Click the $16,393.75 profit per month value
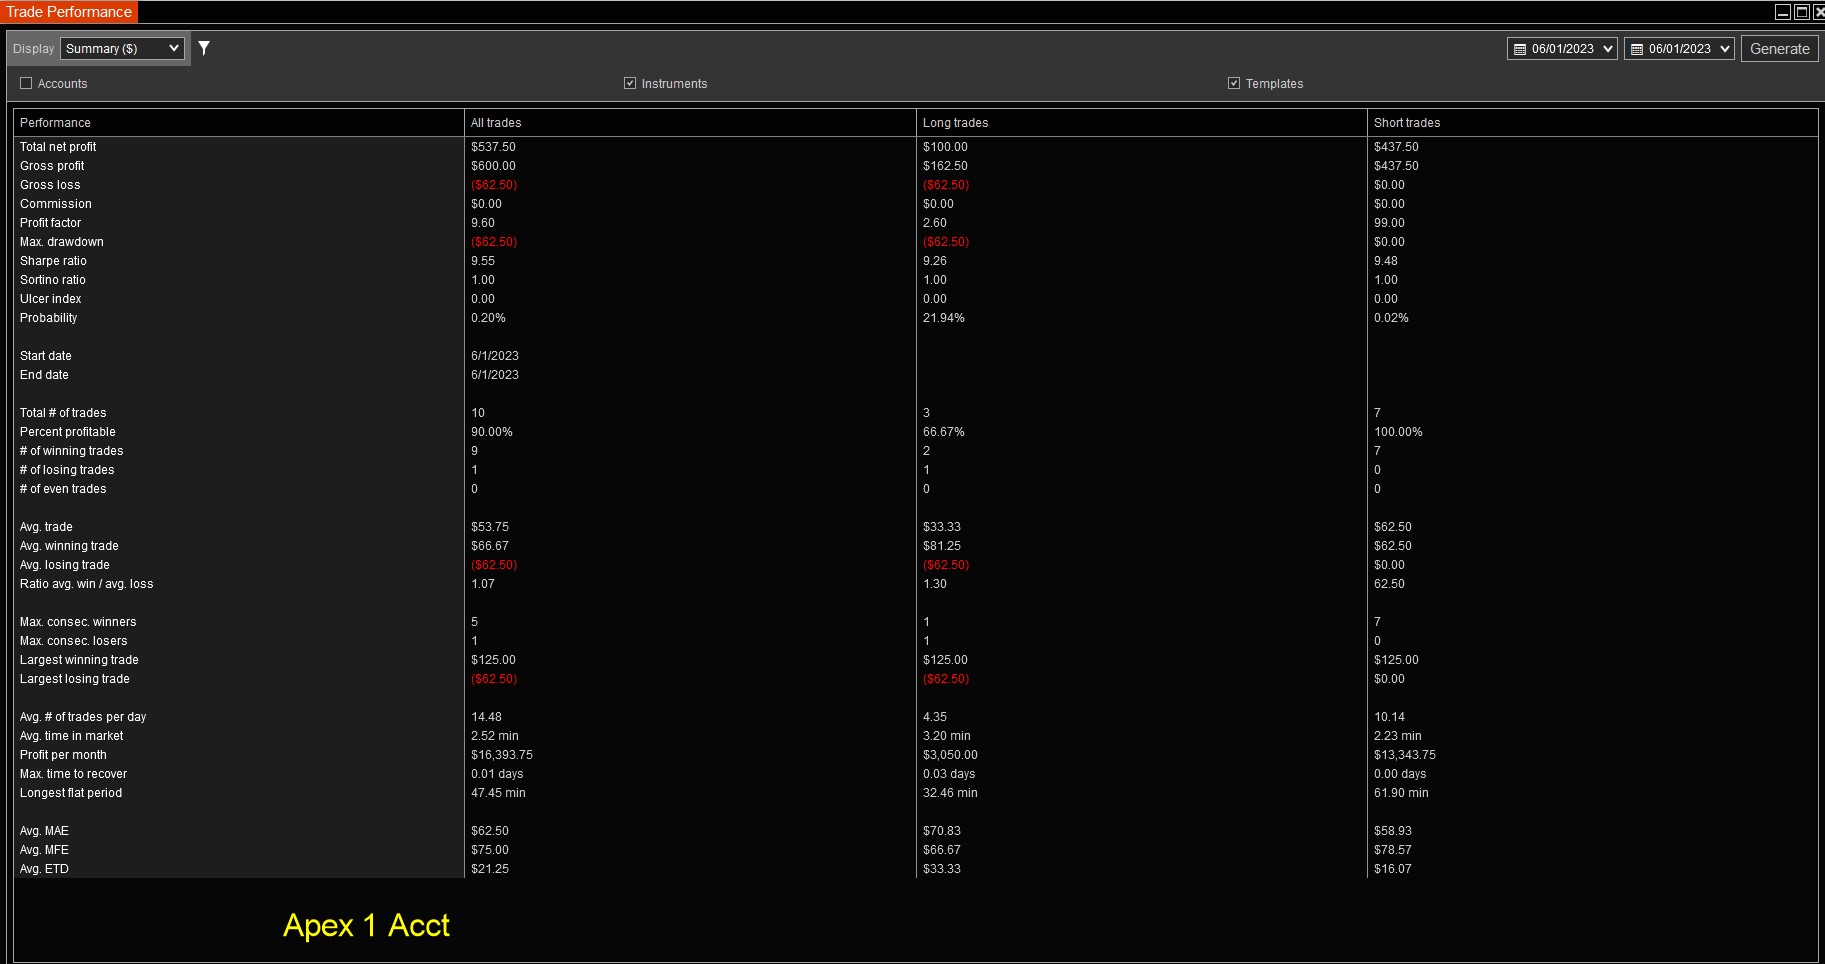The image size is (1825, 964). coord(502,755)
